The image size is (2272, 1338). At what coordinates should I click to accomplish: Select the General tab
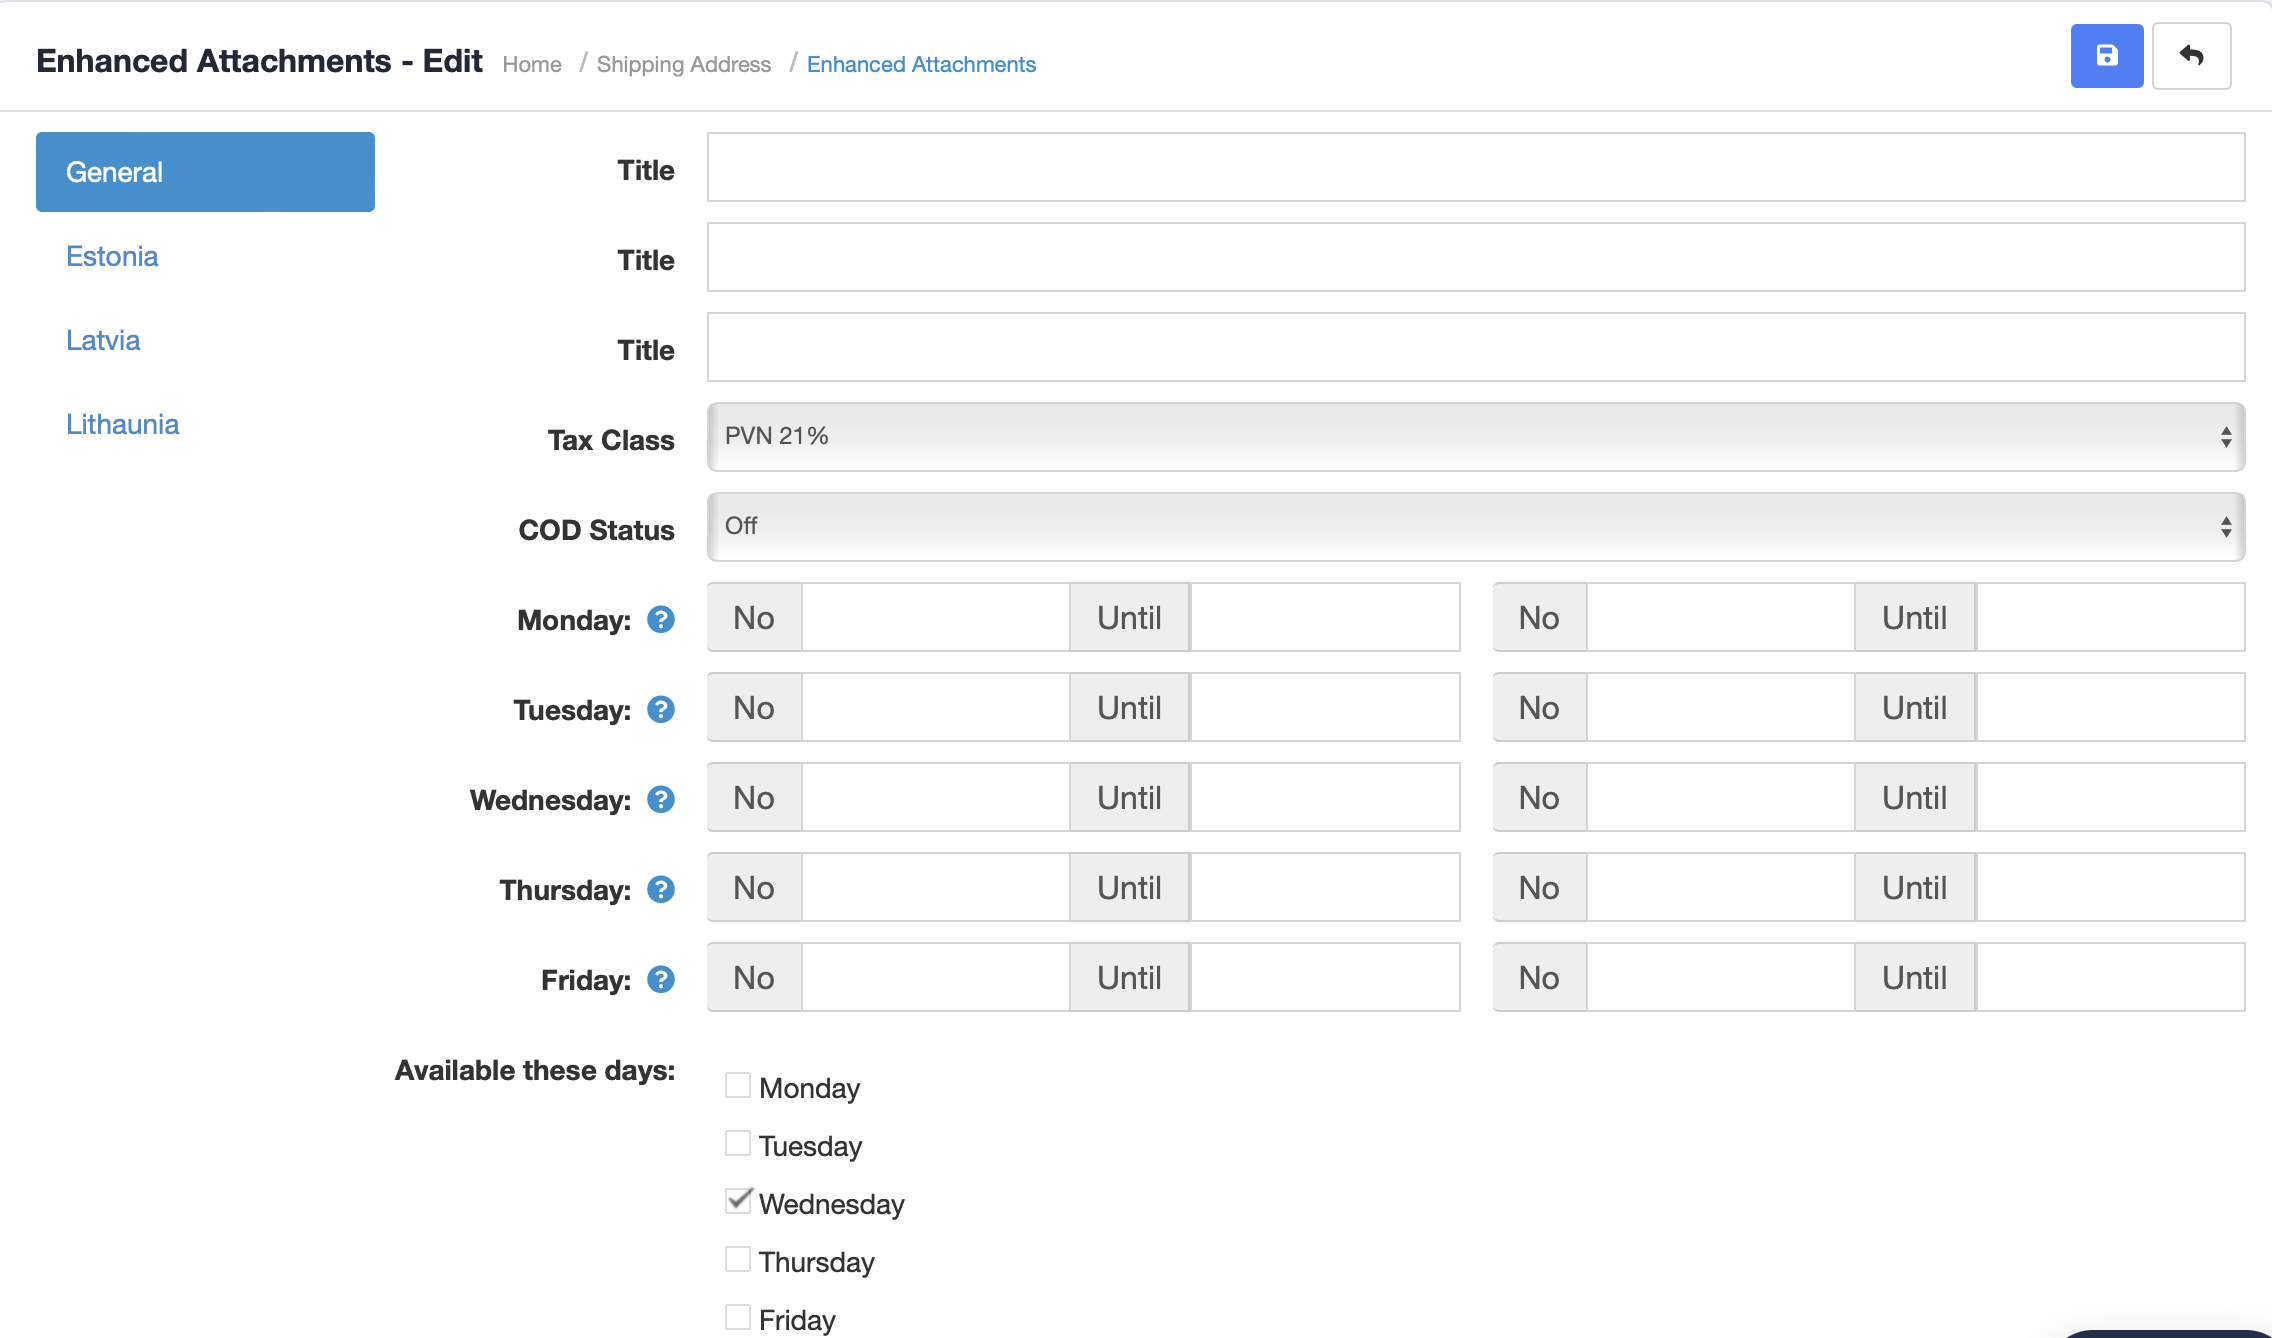tap(205, 172)
